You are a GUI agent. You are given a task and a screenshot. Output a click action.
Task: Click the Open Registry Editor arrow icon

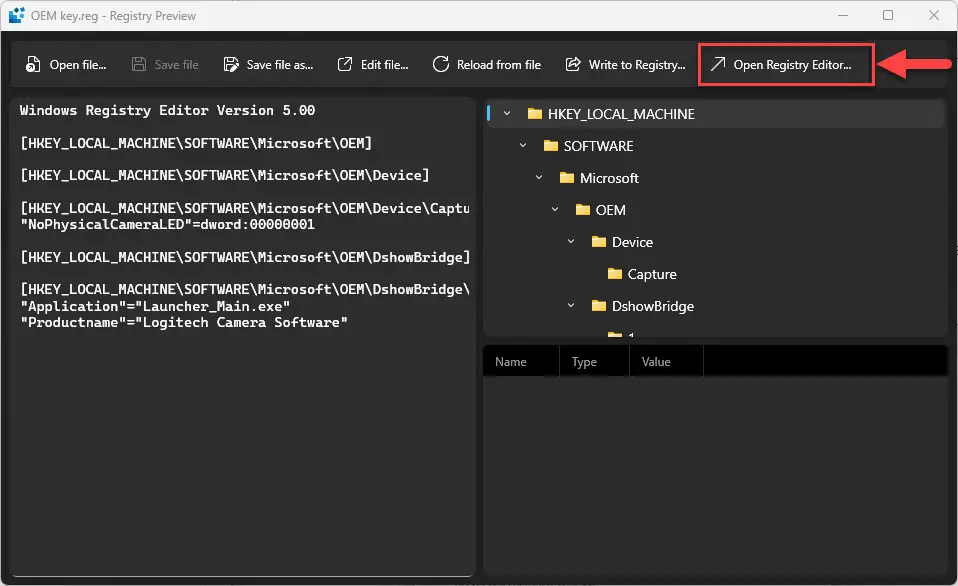[x=718, y=64]
